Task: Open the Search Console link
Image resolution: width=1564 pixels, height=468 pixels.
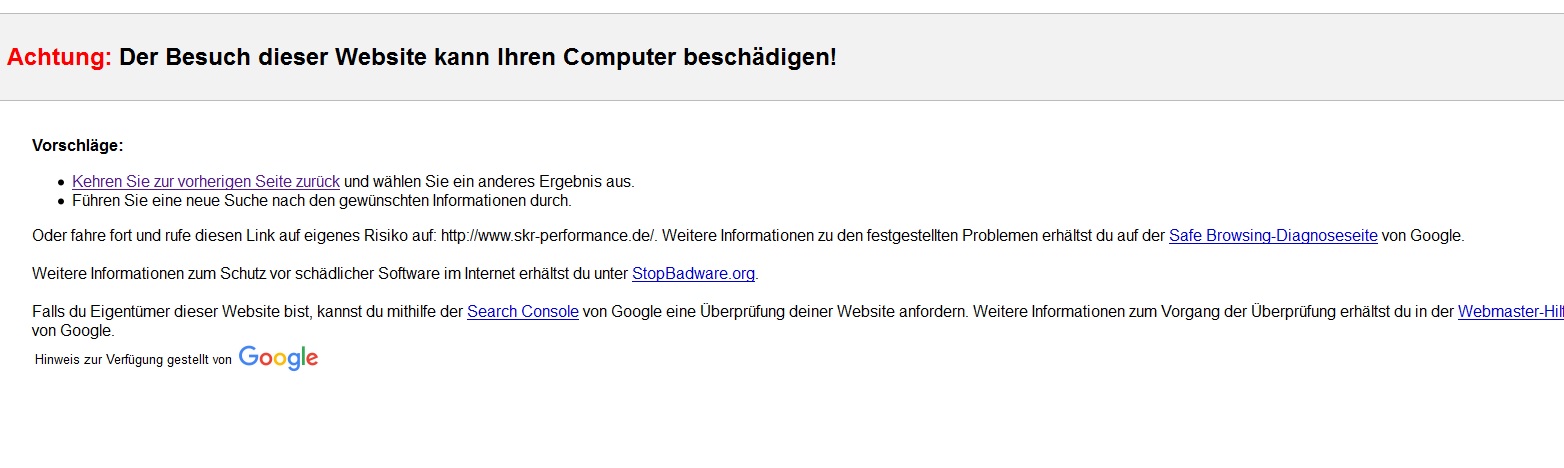Action: [523, 312]
